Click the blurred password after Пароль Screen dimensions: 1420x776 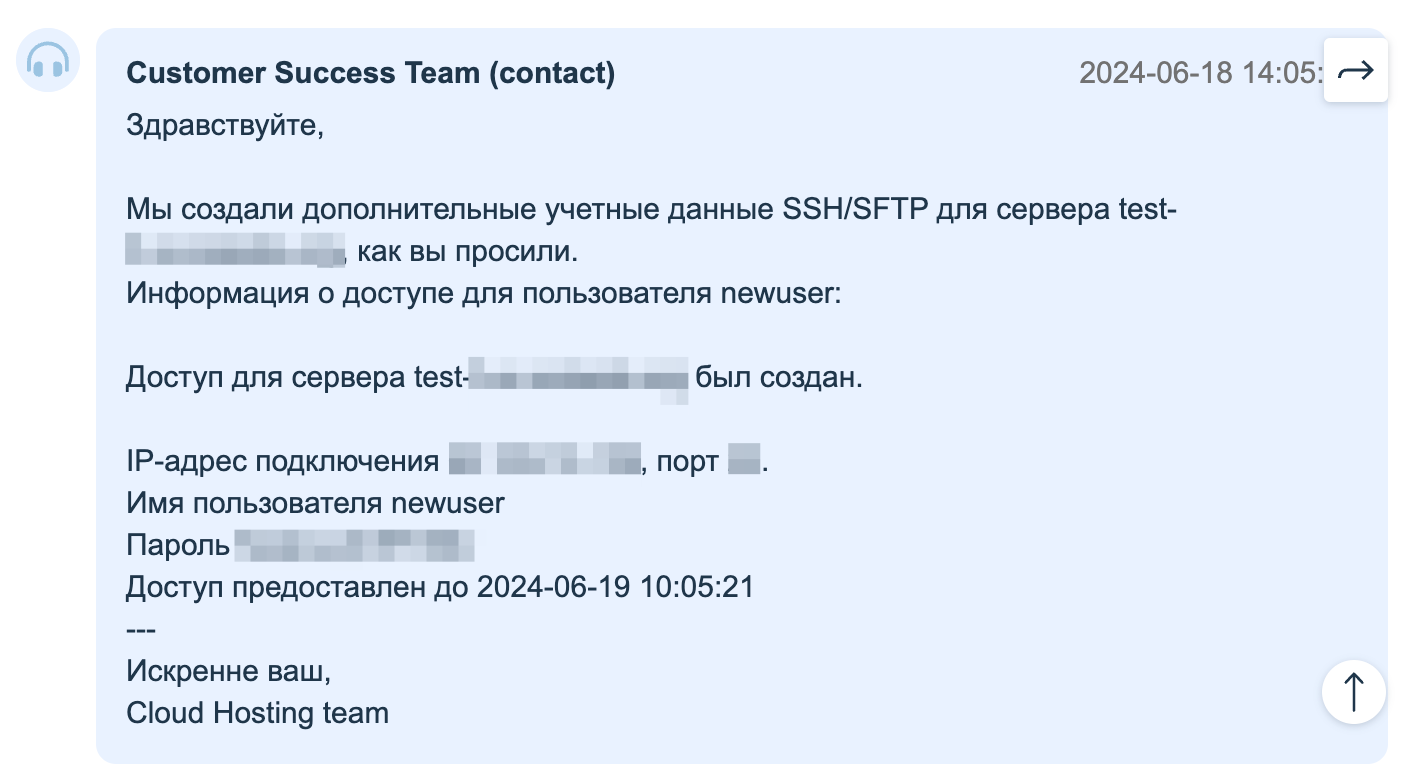(353, 545)
